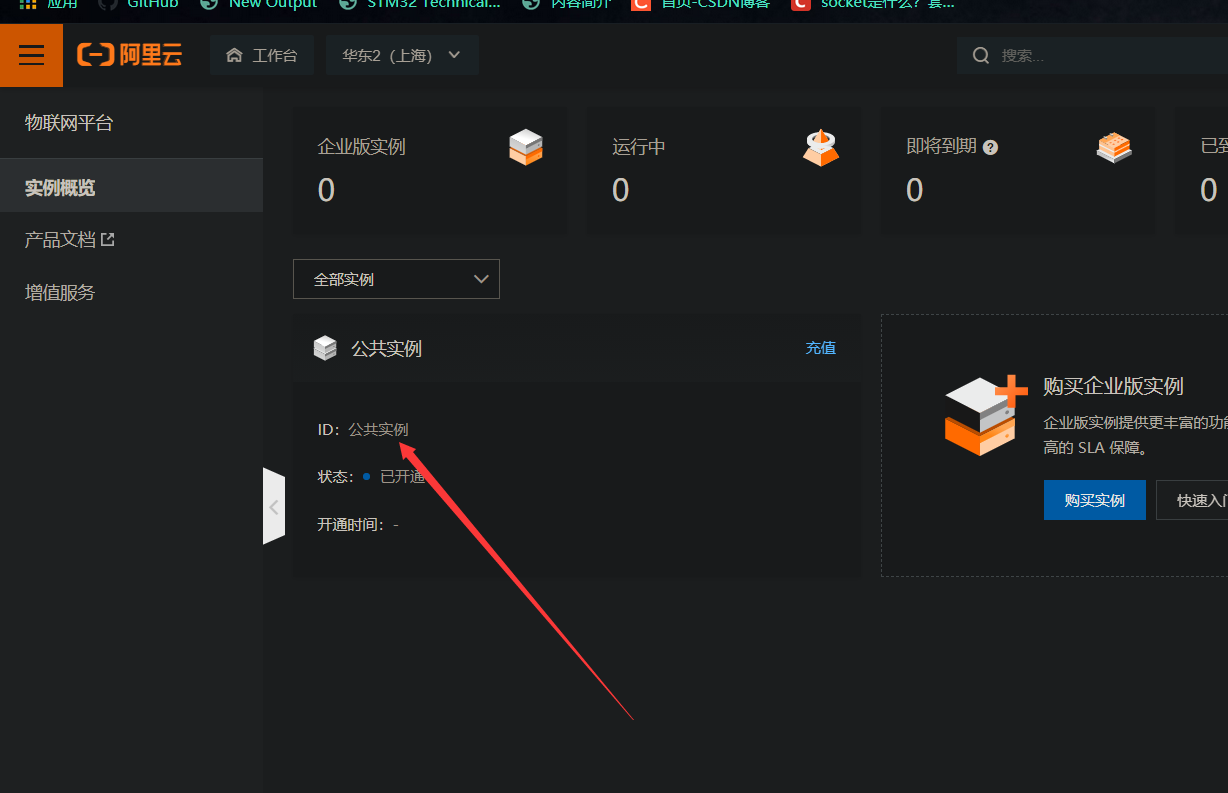Image resolution: width=1228 pixels, height=793 pixels.
Task: Click the help question mark beside 即将到期
Action: coord(990,146)
